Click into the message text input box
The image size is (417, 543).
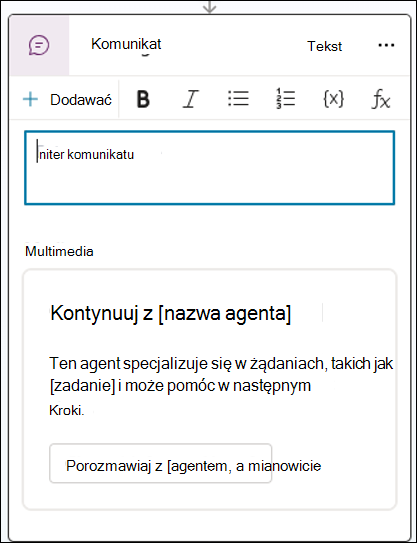pyautogui.click(x=210, y=168)
